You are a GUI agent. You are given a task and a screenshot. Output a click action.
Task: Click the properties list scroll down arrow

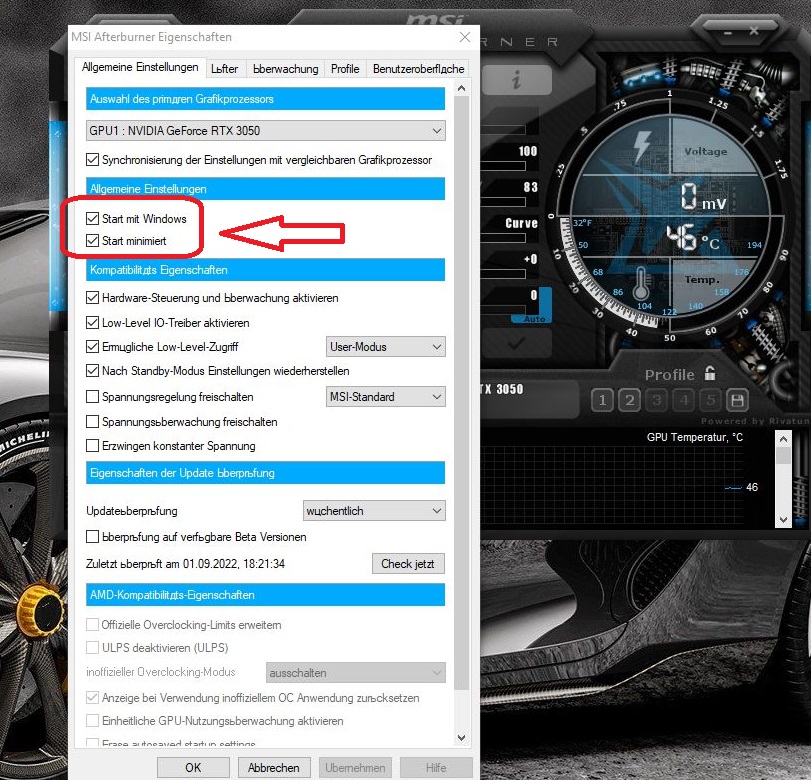tap(462, 738)
